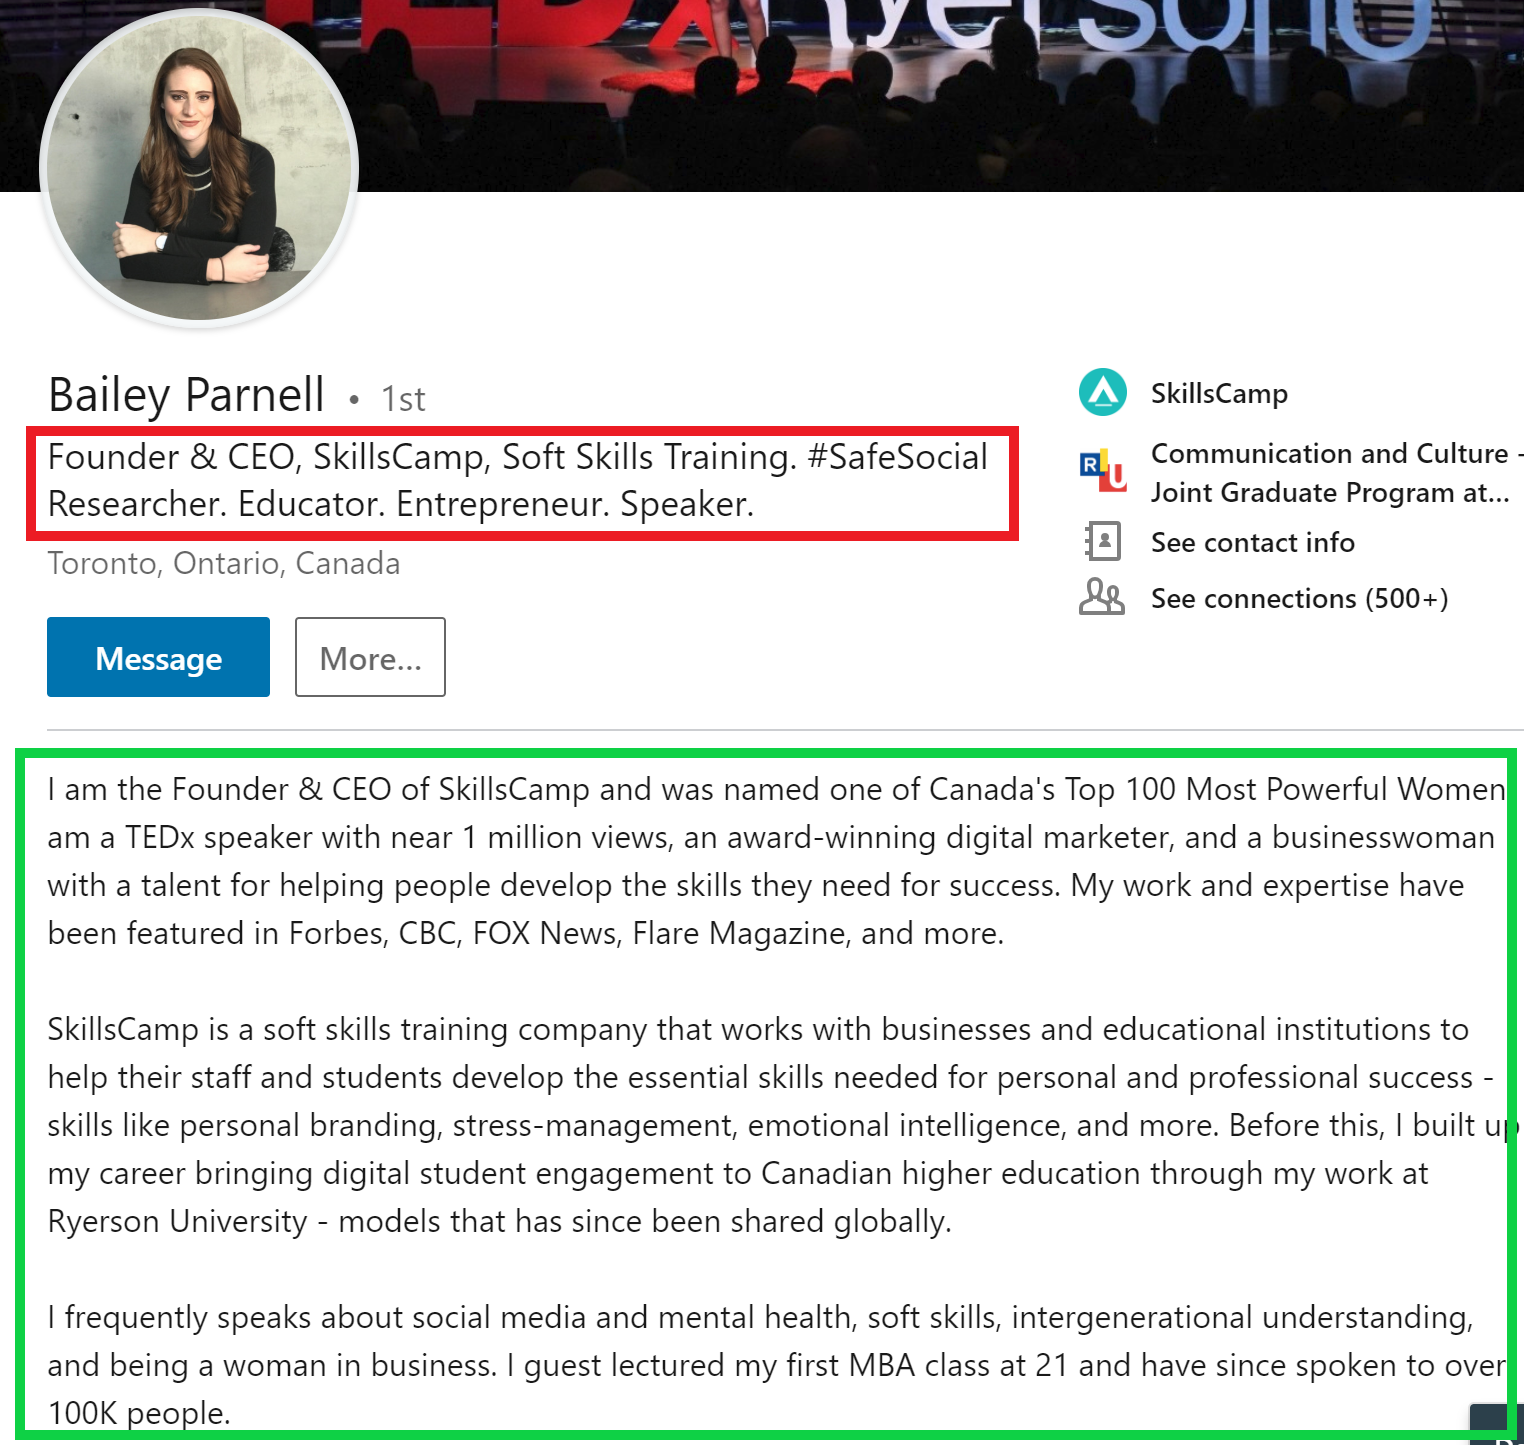Open the More... options dropdown
The image size is (1524, 1445).
click(x=370, y=657)
